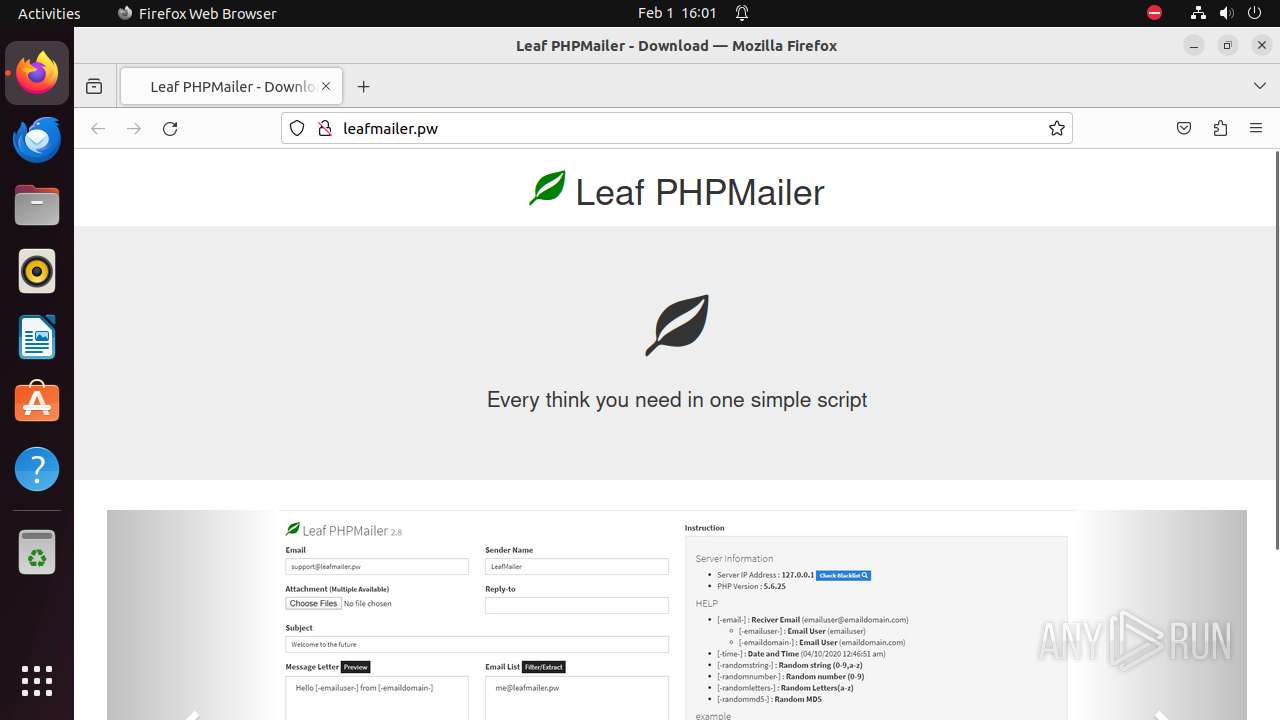Open Ubuntu Software from the dock
Viewport: 1280px width, 720px height.
(37, 403)
